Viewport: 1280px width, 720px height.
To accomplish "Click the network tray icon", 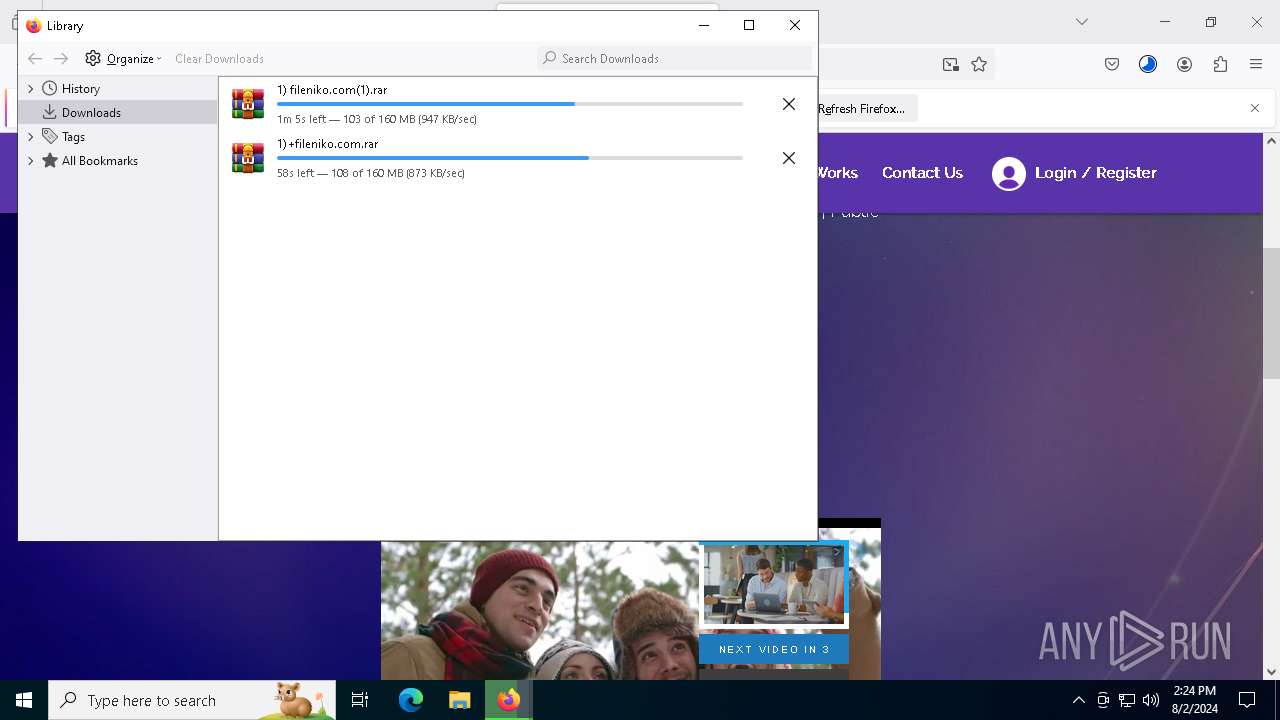I will pos(1127,700).
